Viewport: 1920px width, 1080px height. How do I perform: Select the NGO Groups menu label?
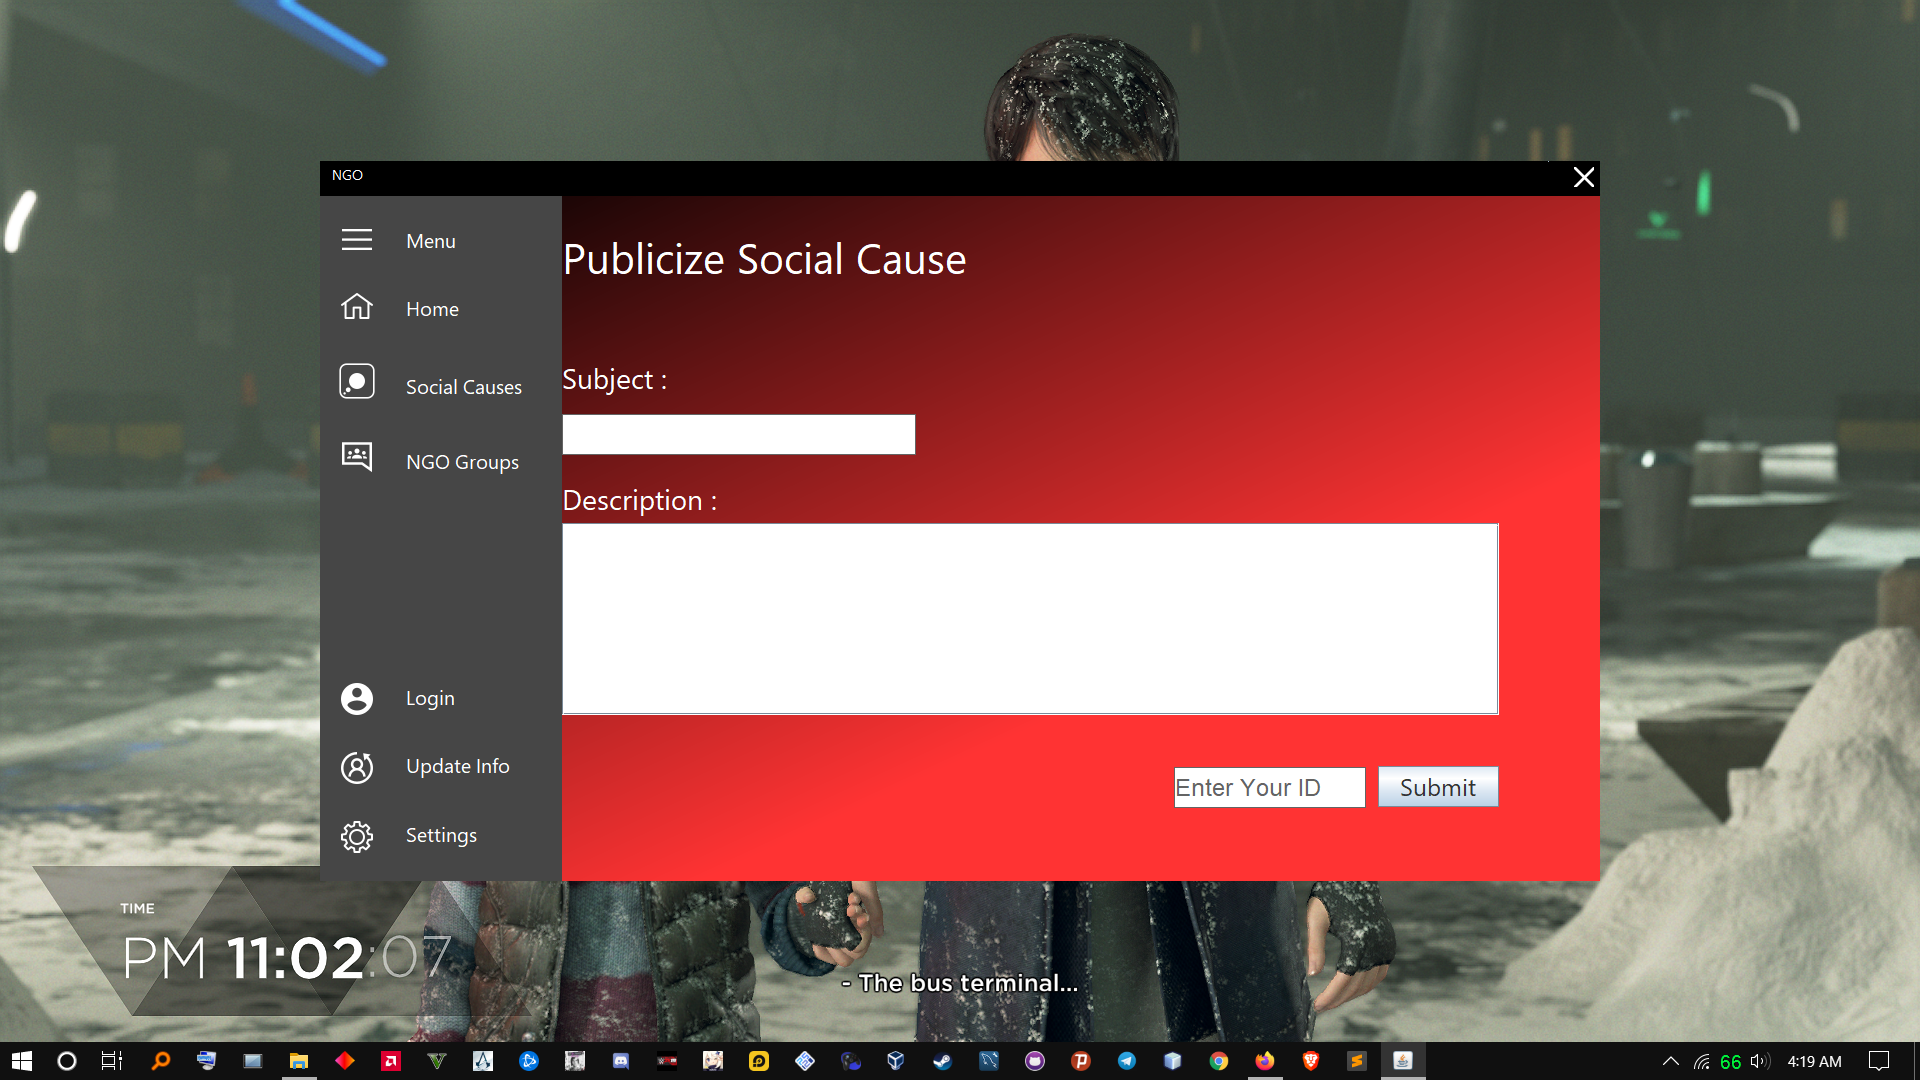tap(462, 462)
